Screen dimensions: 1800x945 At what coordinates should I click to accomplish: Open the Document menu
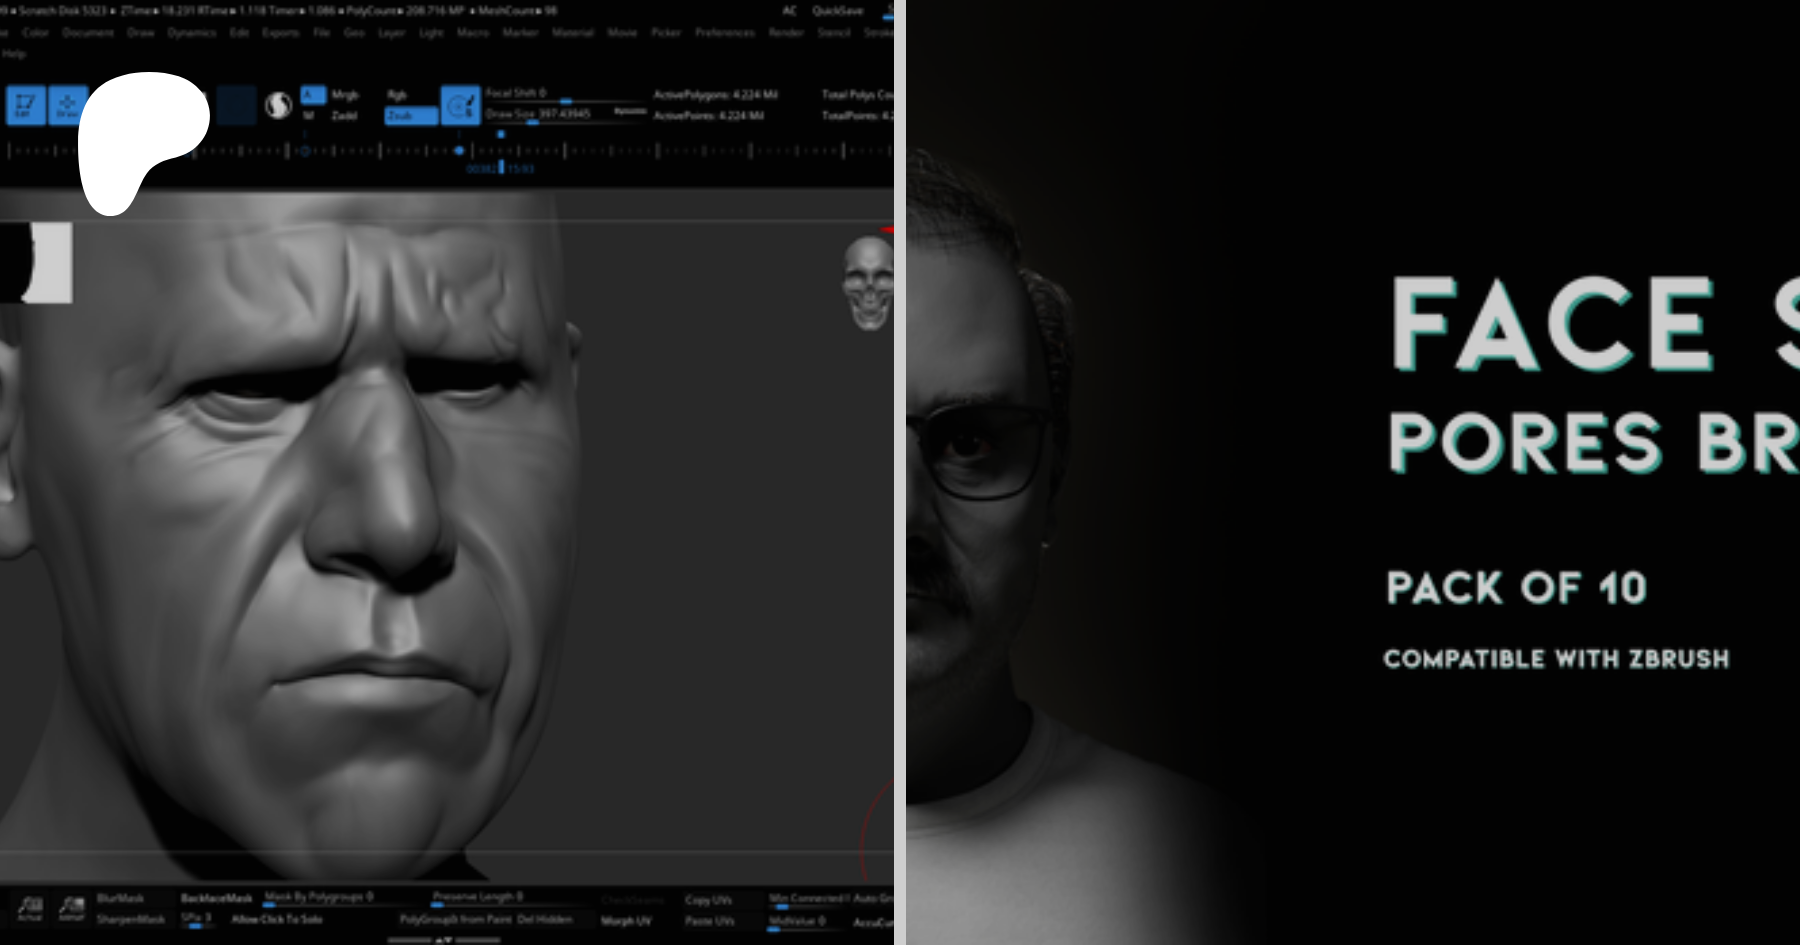pyautogui.click(x=88, y=33)
